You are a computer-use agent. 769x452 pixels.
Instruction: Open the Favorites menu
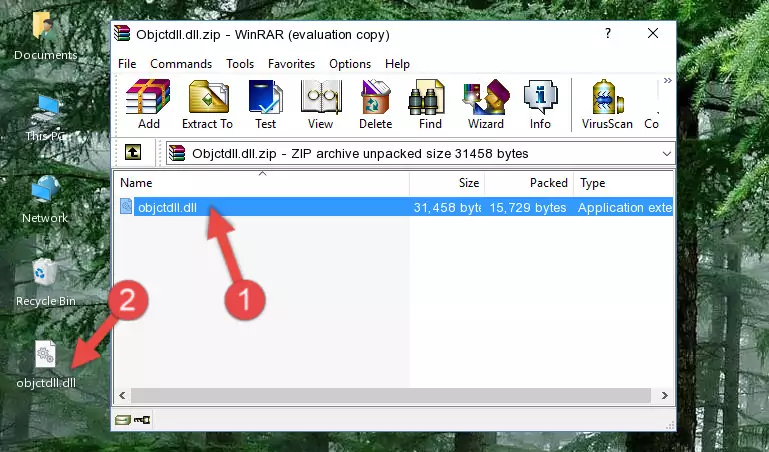(291, 64)
